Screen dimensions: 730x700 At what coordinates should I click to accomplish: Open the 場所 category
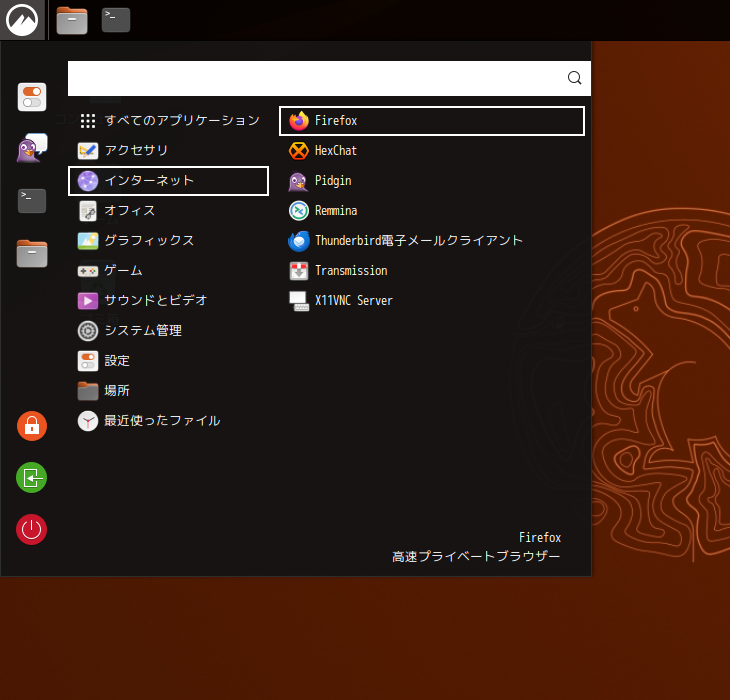pos(169,390)
